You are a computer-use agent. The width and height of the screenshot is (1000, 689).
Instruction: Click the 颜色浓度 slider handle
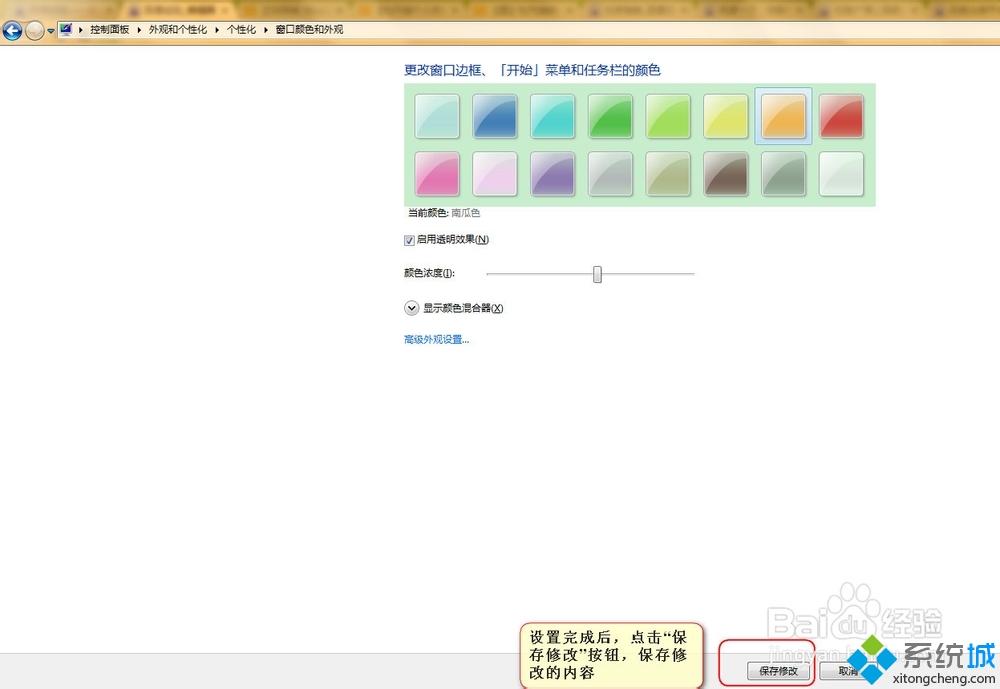point(597,274)
